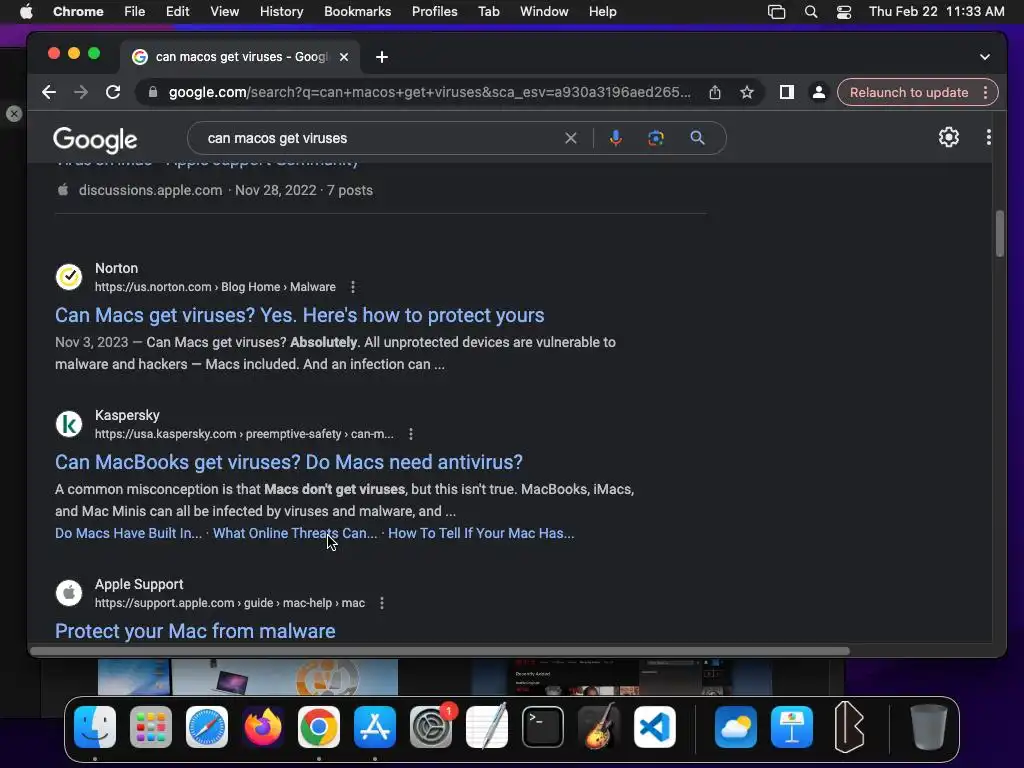Open App Store from the Dock

[x=375, y=727]
